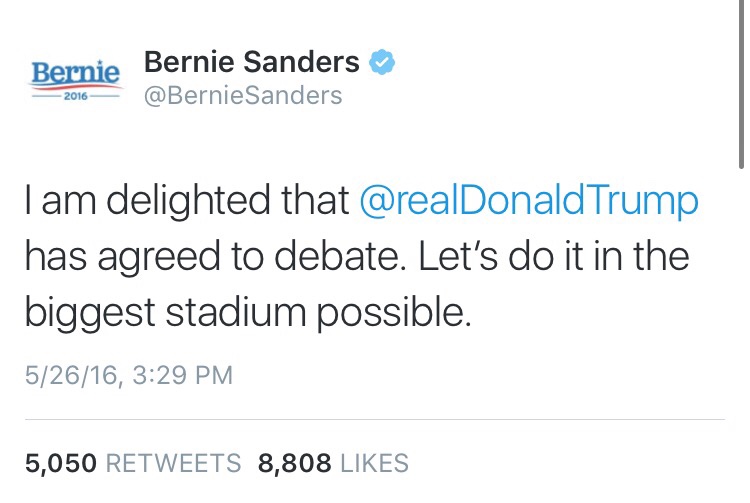Click the @BernieSanders handle
Screen dimensions: 750x503
click(243, 96)
